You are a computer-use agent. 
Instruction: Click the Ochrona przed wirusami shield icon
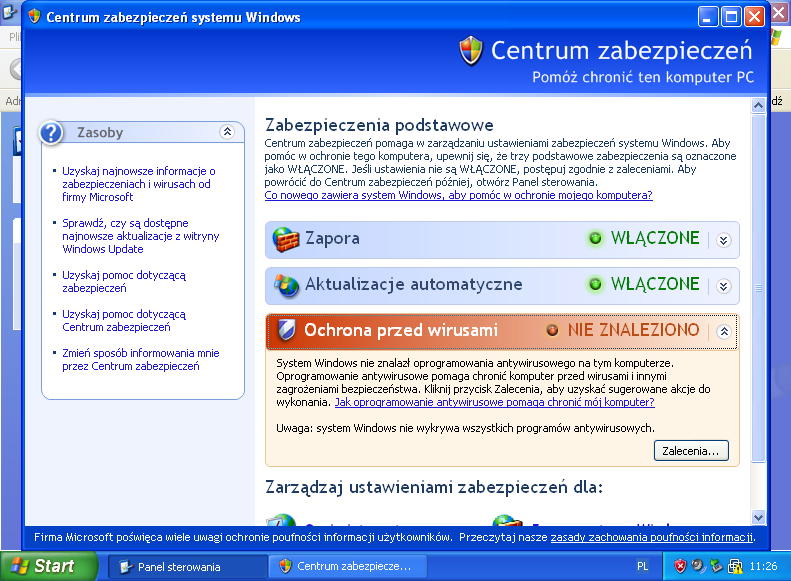click(287, 330)
